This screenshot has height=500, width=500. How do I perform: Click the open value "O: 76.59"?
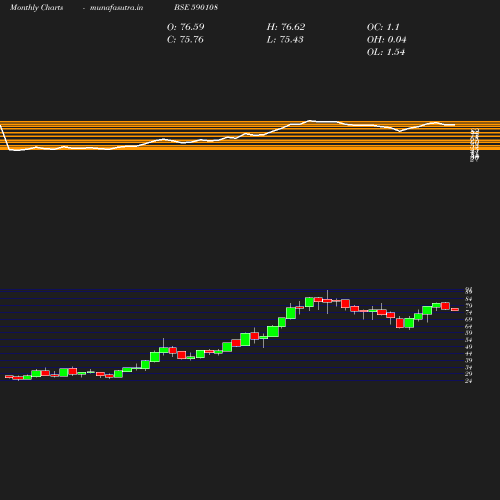tap(186, 27)
